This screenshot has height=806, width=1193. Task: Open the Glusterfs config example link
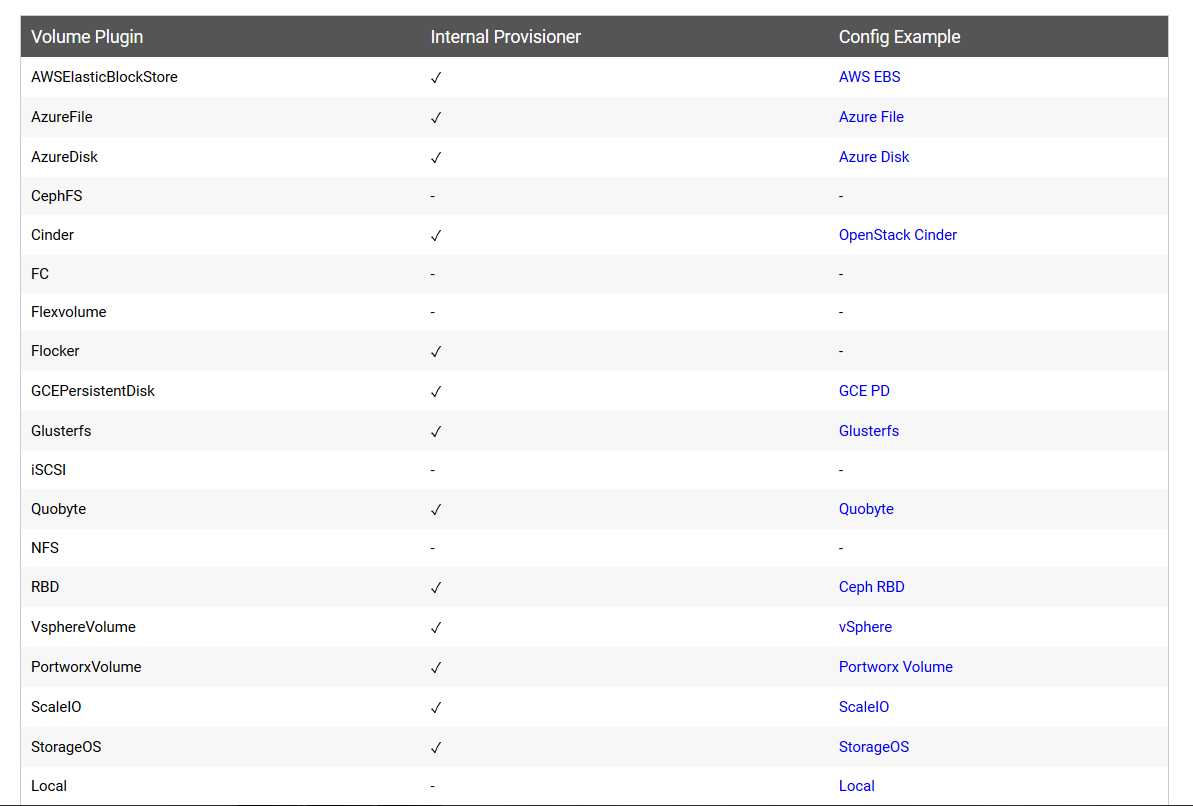click(868, 431)
